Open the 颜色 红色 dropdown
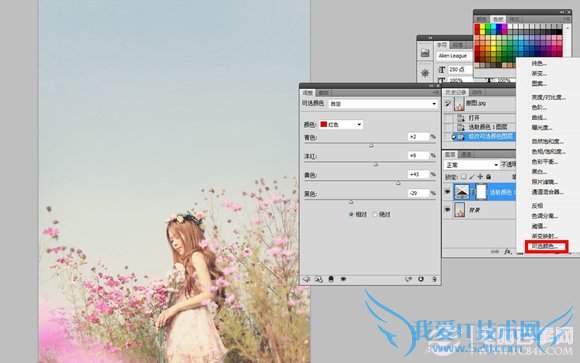 [x=341, y=125]
